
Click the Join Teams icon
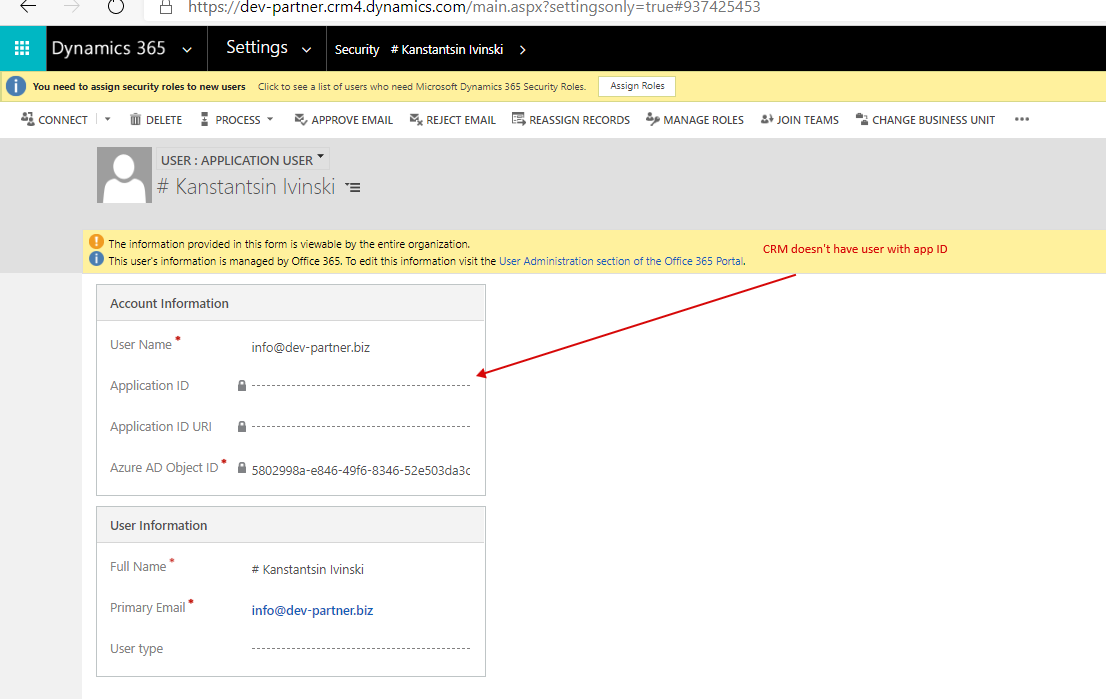(767, 119)
